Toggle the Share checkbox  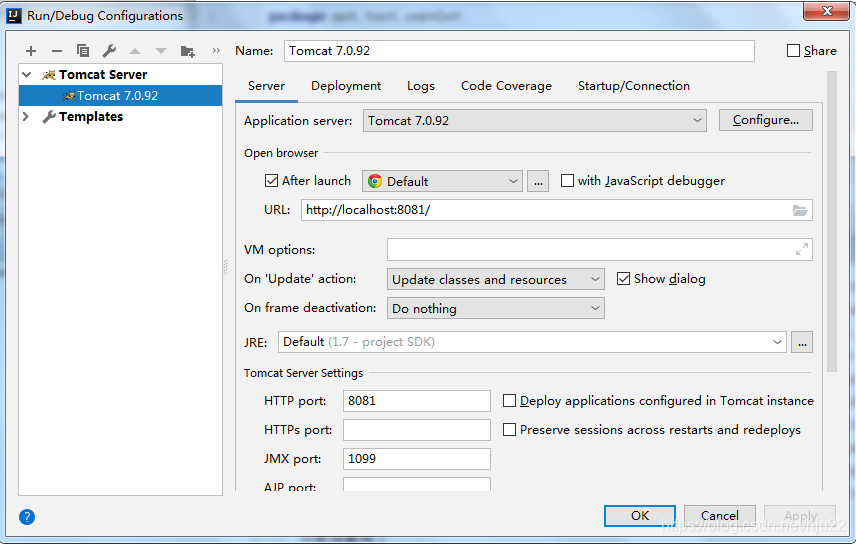point(793,51)
